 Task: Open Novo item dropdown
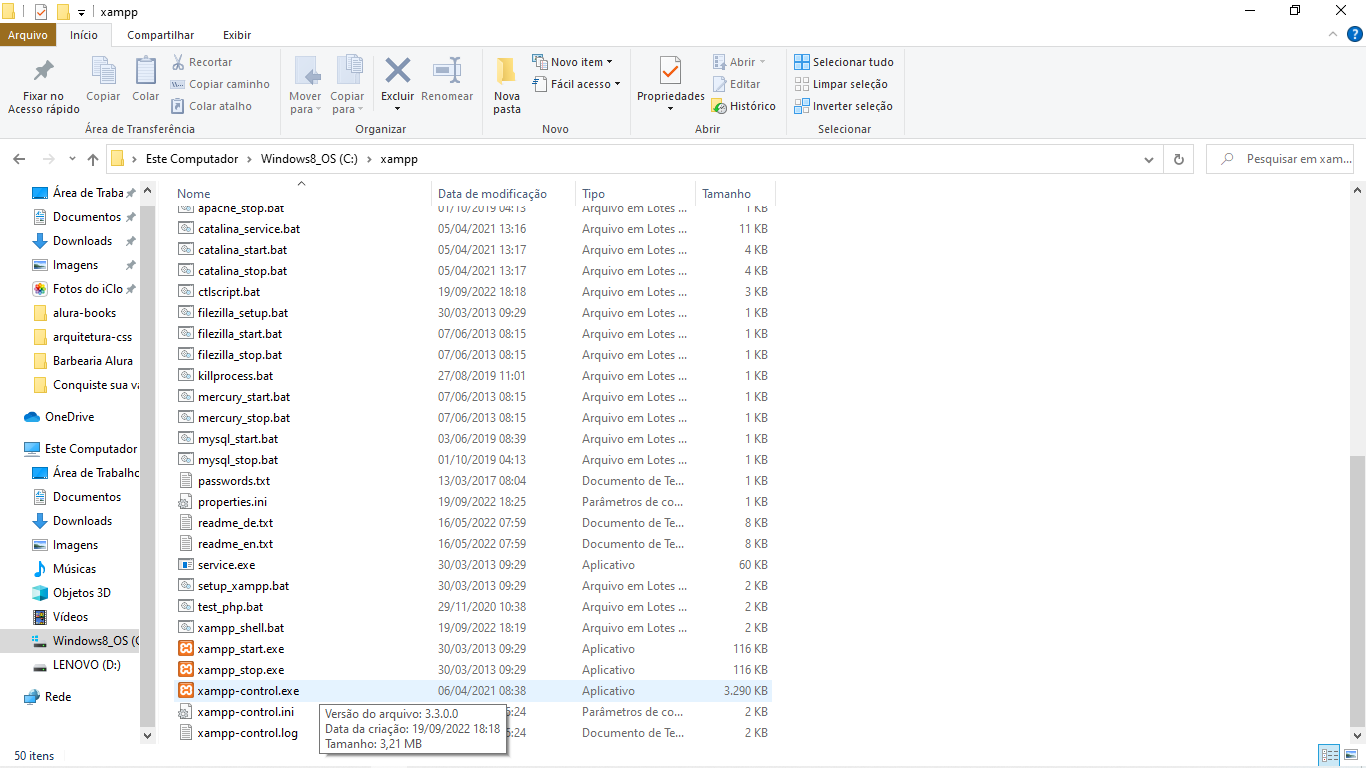[572, 62]
